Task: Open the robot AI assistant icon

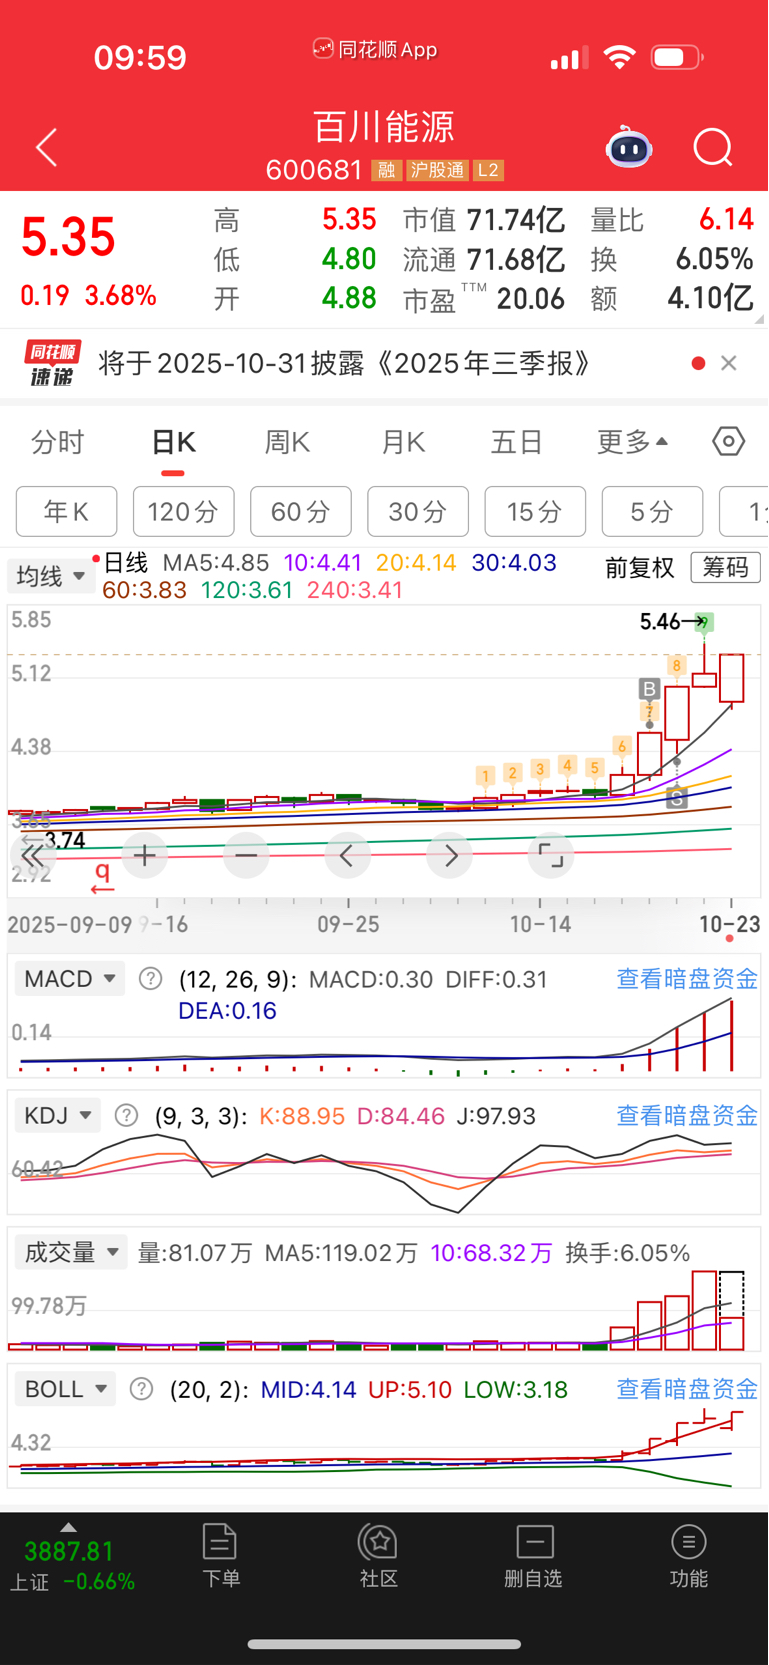Action: pyautogui.click(x=629, y=148)
